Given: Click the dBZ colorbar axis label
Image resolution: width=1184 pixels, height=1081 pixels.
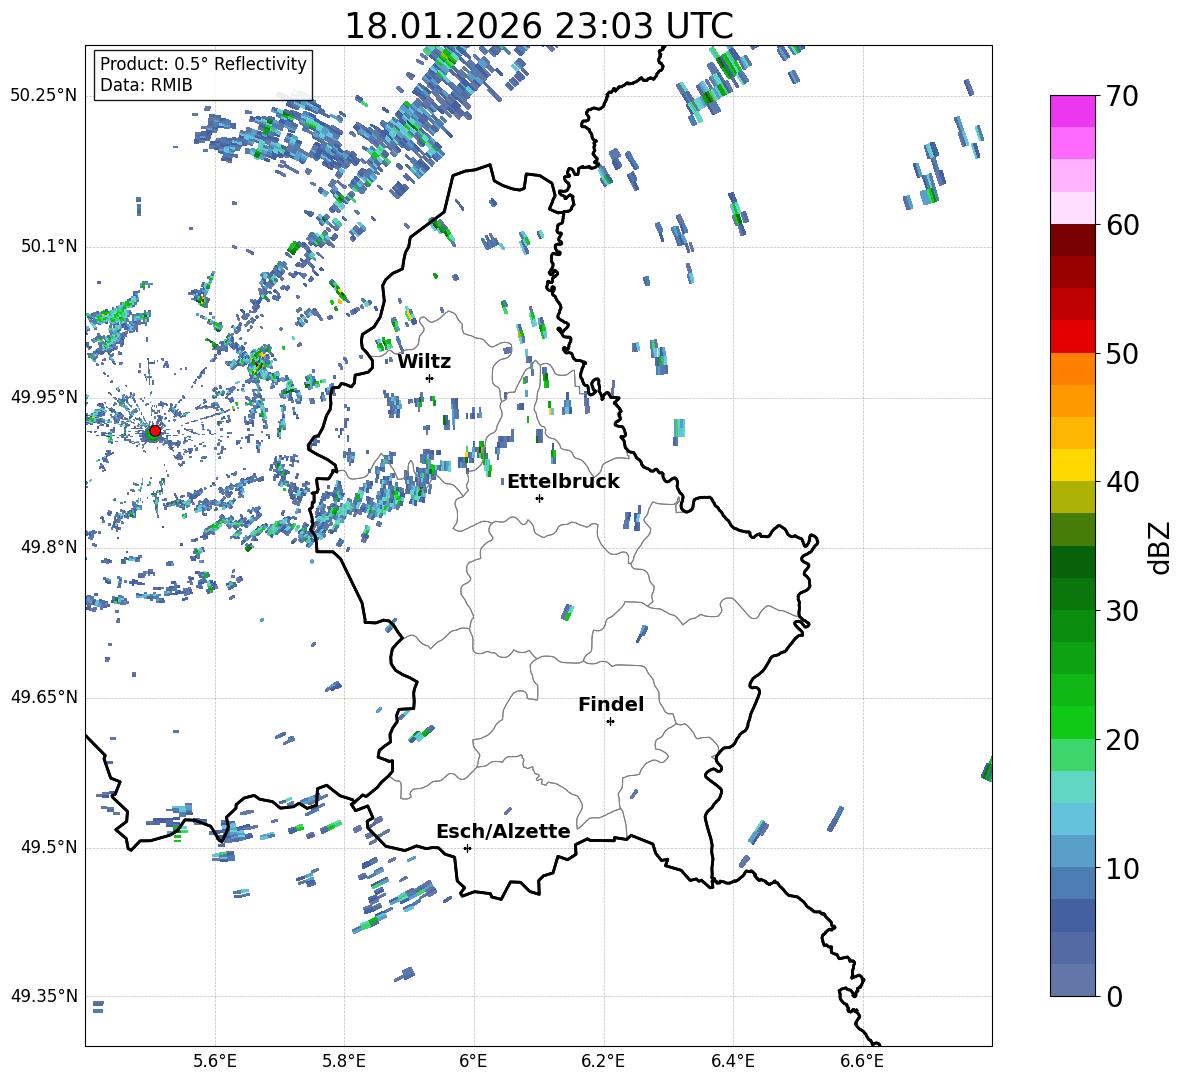Looking at the screenshot, I should click(1160, 547).
